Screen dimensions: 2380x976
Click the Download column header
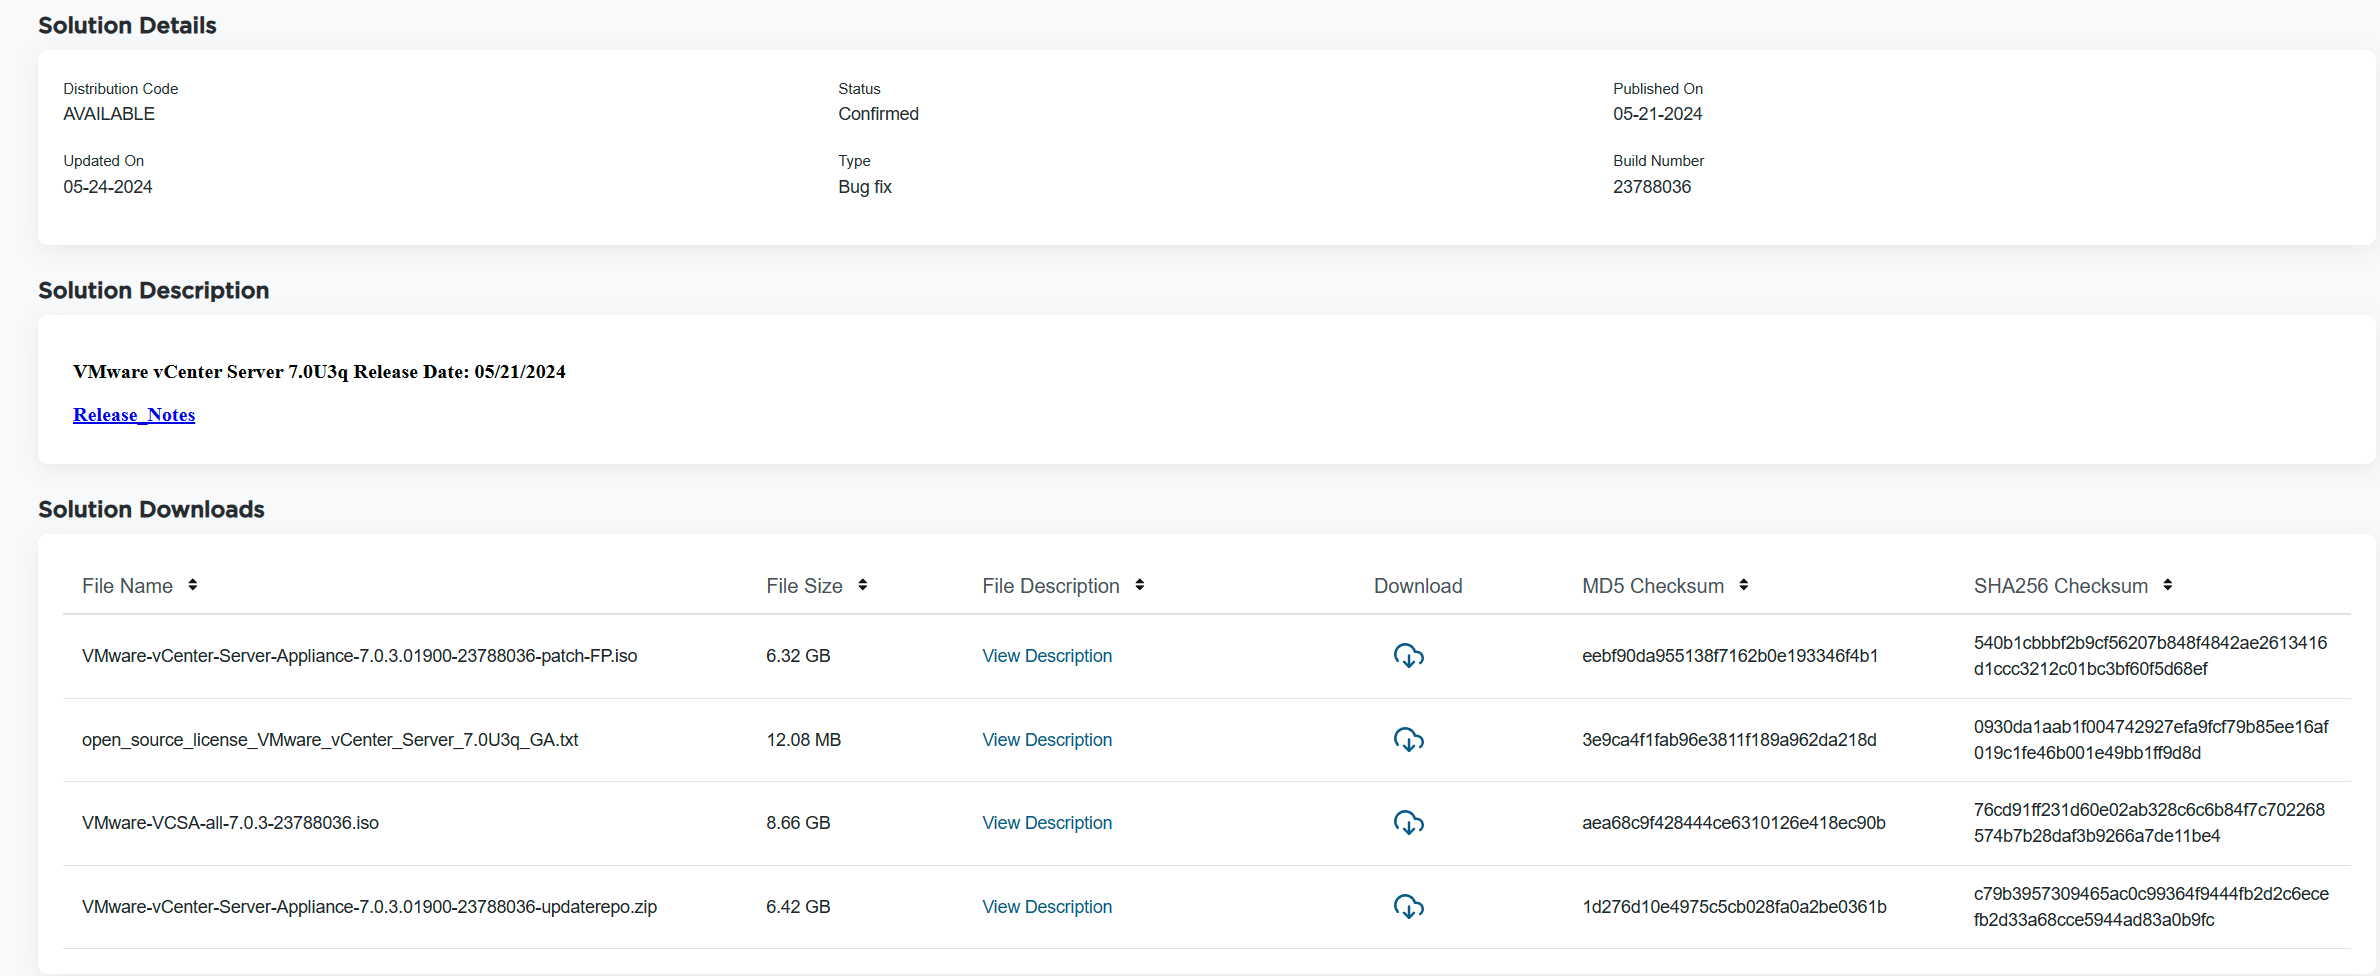tap(1417, 586)
